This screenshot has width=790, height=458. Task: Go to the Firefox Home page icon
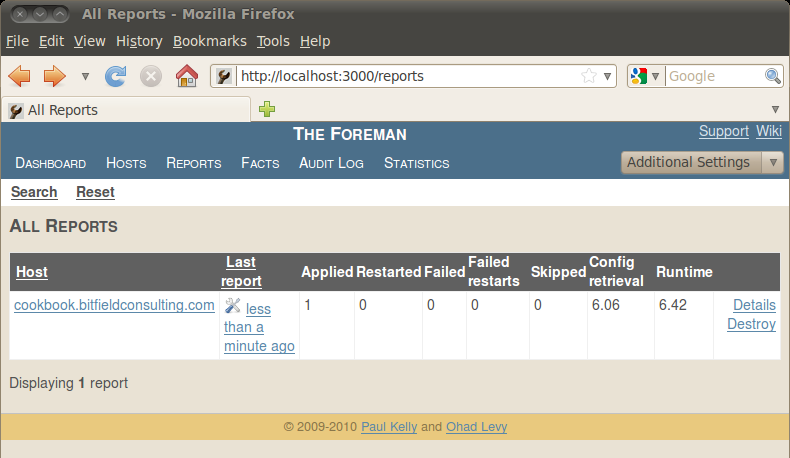pos(186,76)
